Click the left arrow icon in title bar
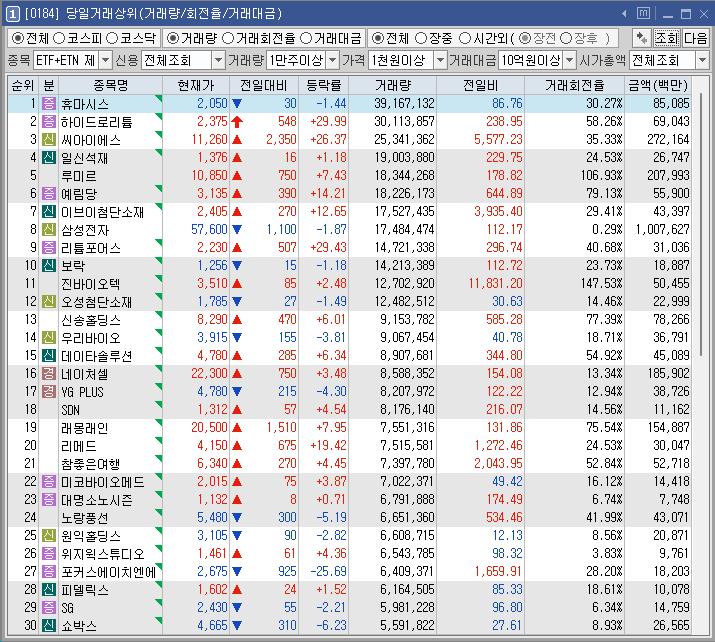This screenshot has width=715, height=642. coord(624,14)
